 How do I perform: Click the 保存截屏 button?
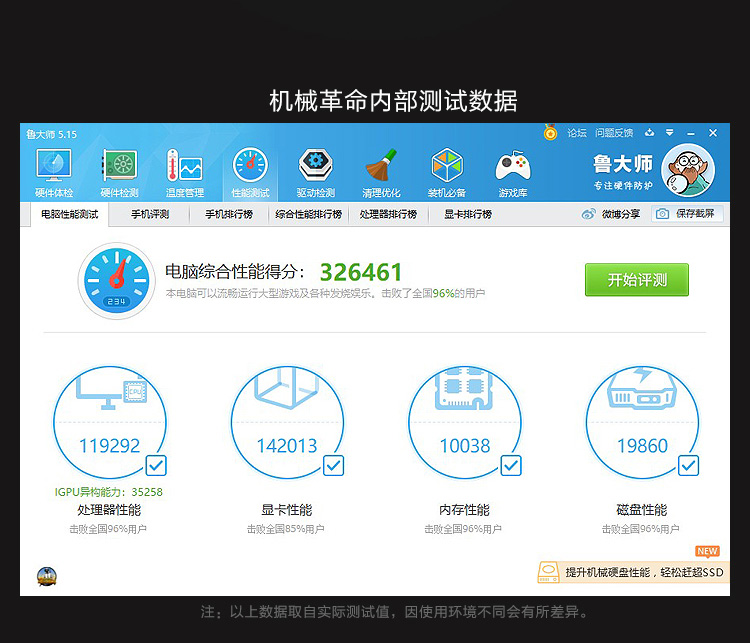(687, 214)
